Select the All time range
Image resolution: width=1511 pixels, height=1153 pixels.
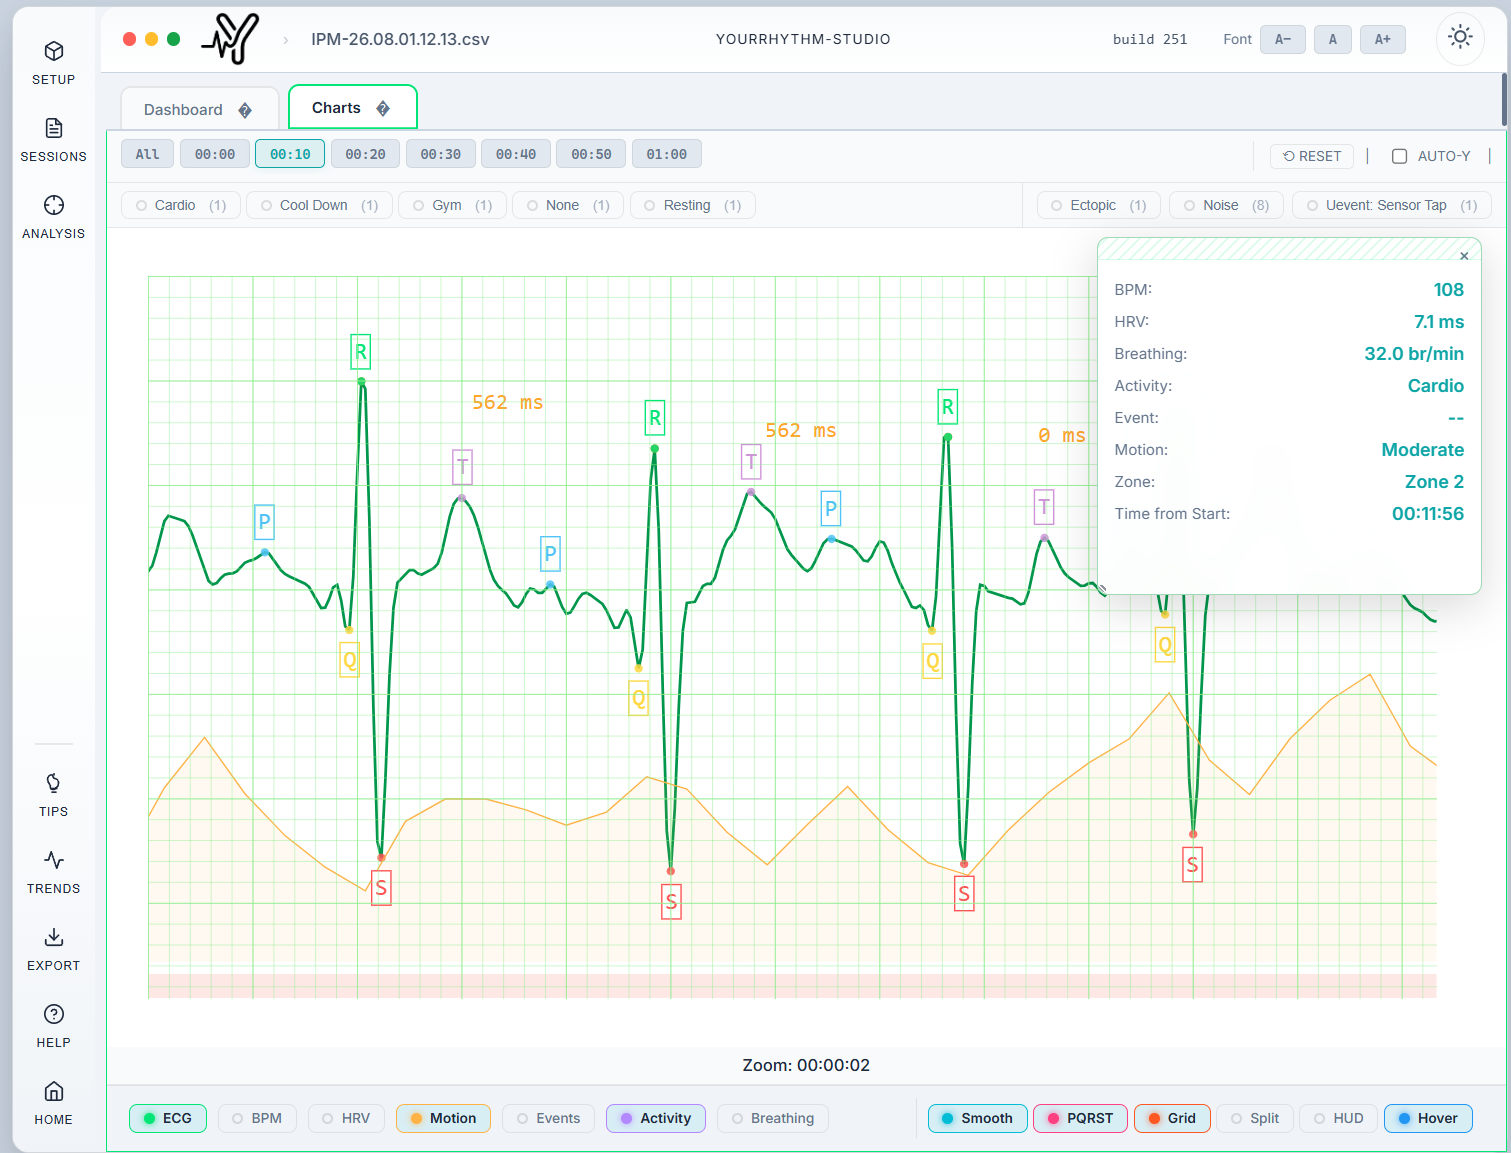[147, 154]
